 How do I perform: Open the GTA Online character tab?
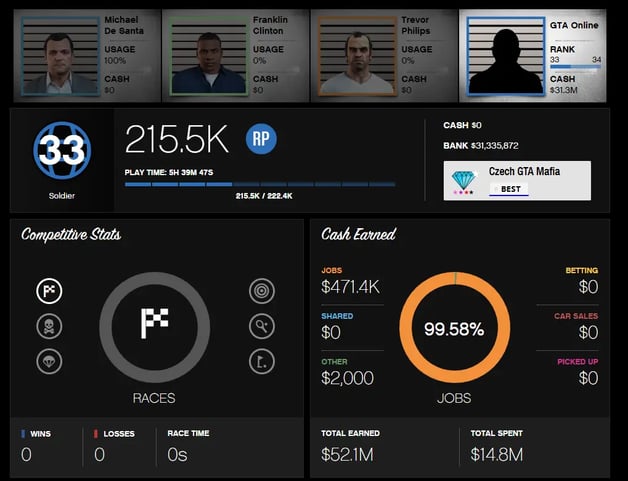click(x=532, y=55)
